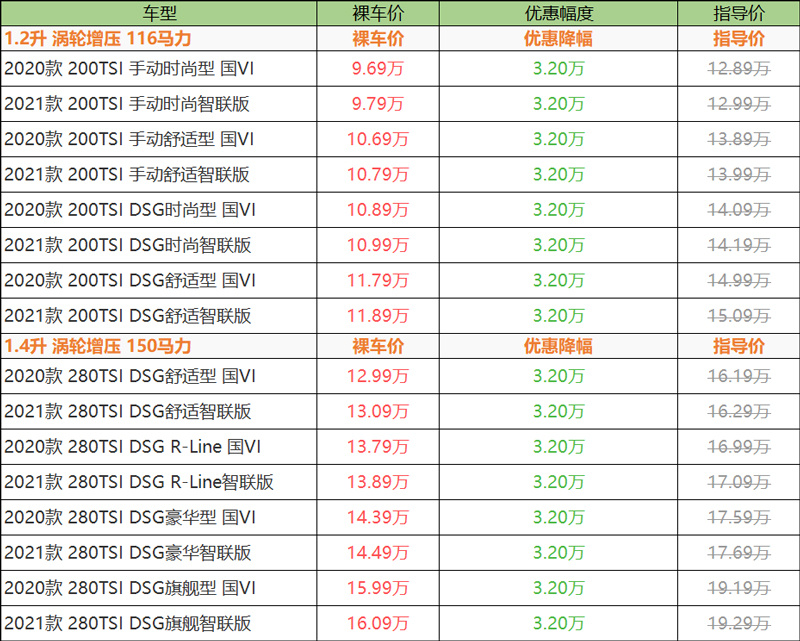Click 2020款 280TSI DSG豪华型 国VI
800x641 pixels.
click(130, 517)
